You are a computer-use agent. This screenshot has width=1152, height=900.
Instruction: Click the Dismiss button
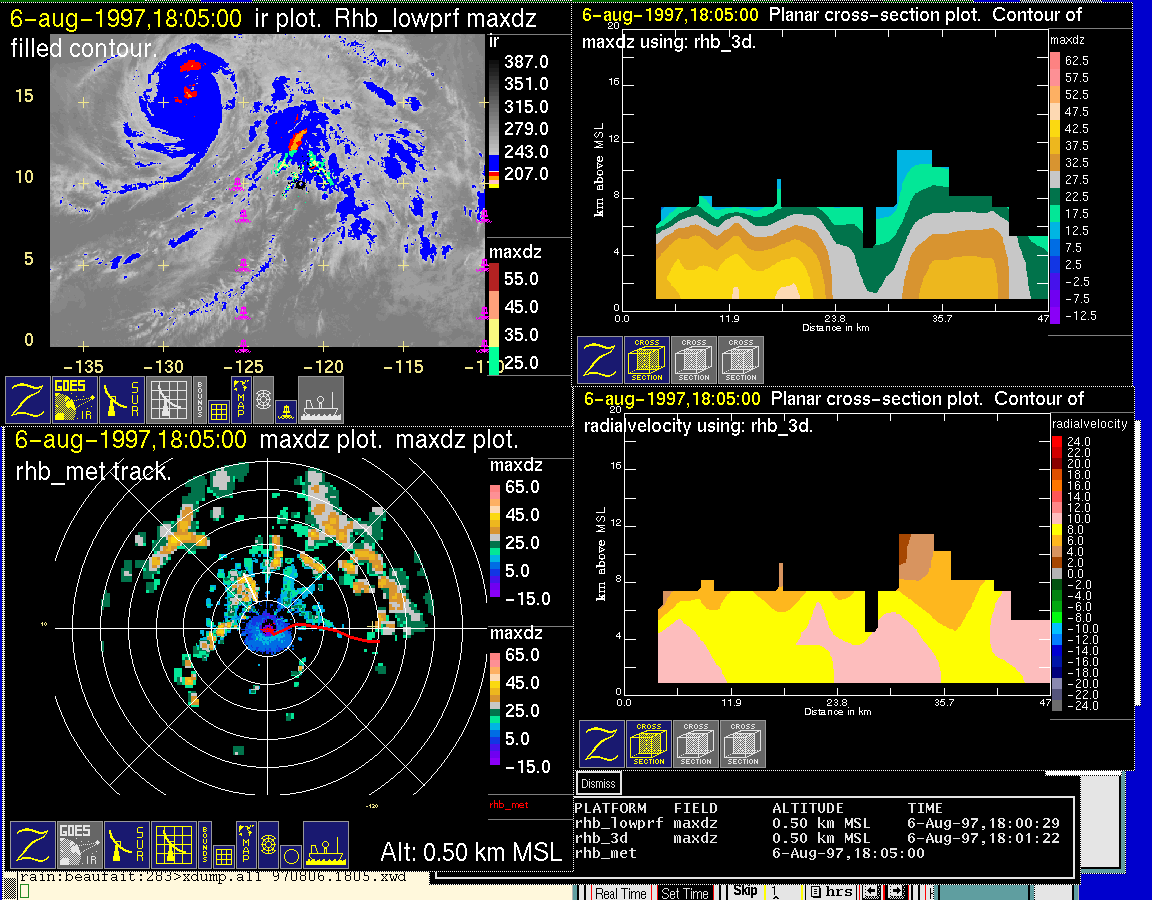point(598,784)
